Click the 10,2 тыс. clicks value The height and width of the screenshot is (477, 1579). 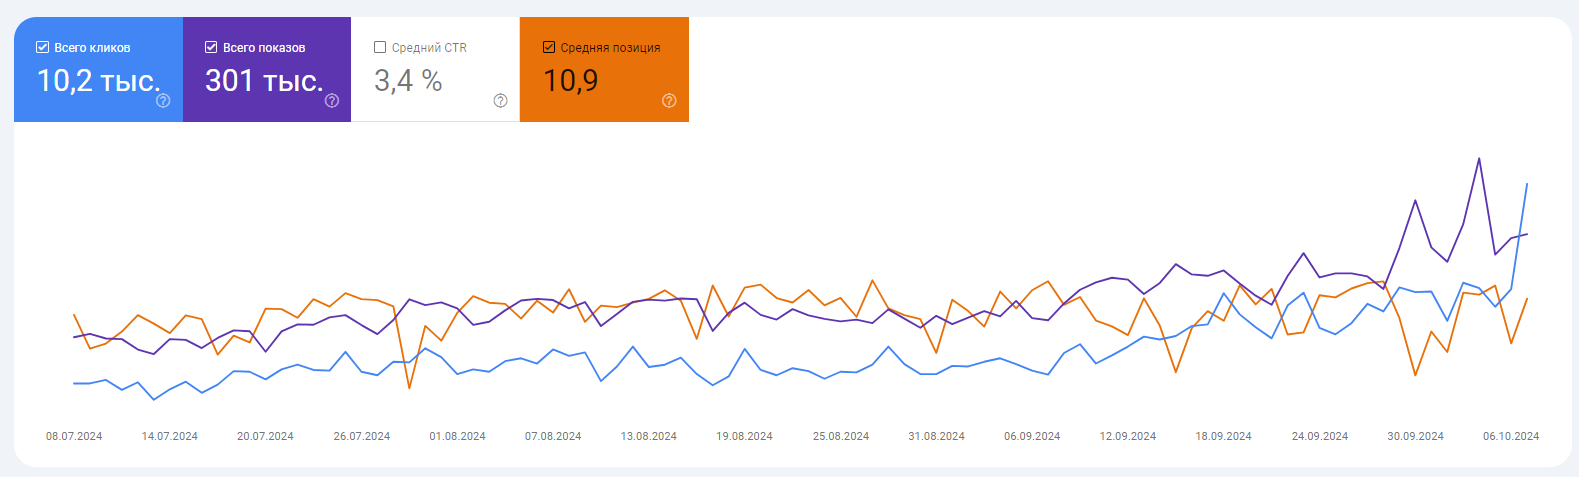(x=98, y=81)
